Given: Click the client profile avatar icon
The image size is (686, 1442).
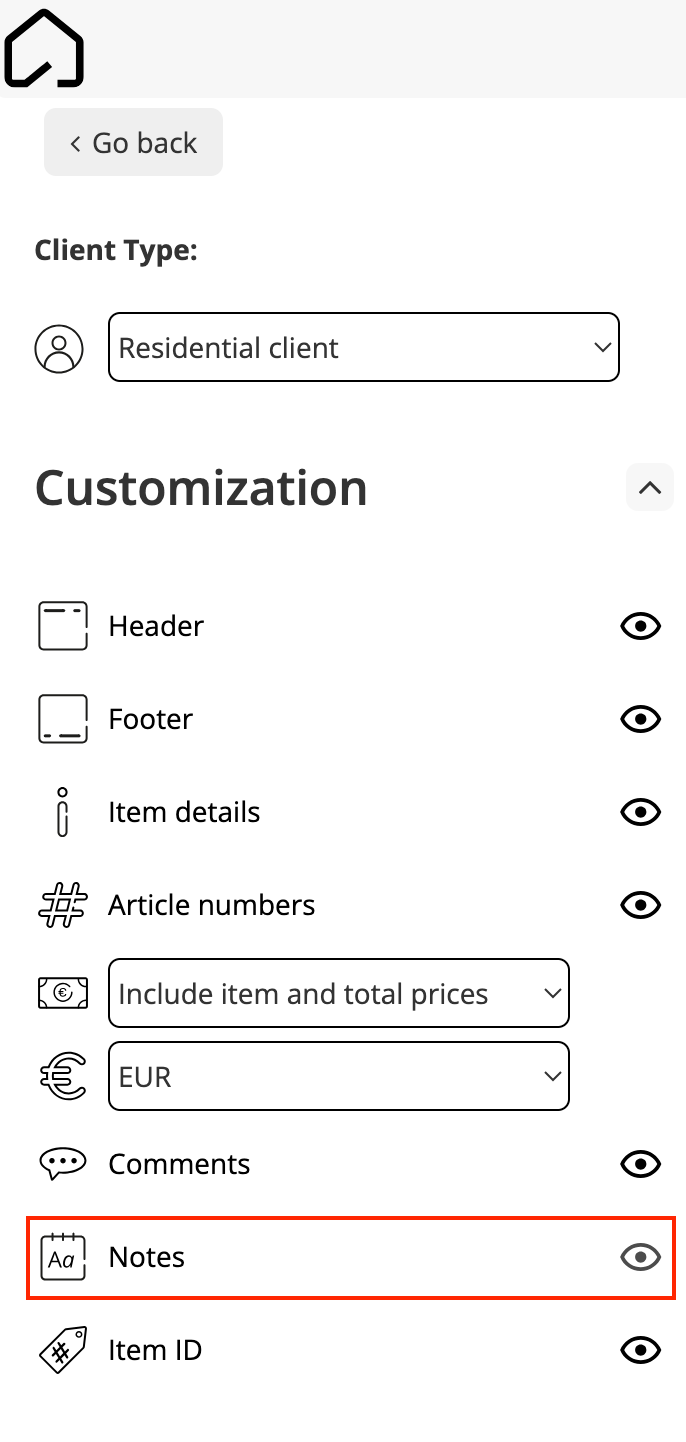Looking at the screenshot, I should 59,348.
